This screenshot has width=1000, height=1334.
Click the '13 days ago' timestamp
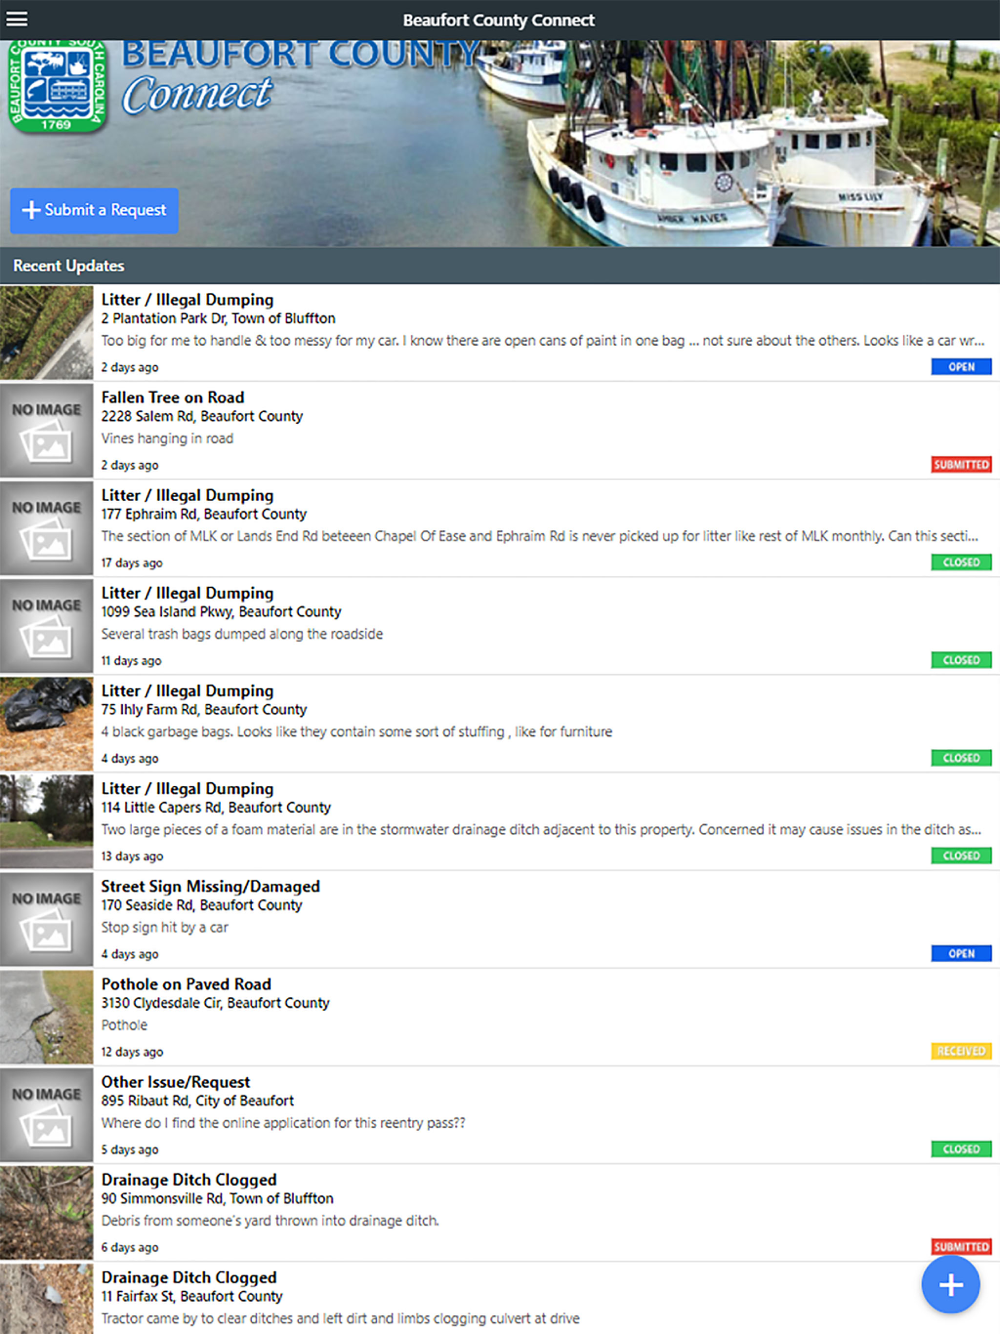click(132, 856)
